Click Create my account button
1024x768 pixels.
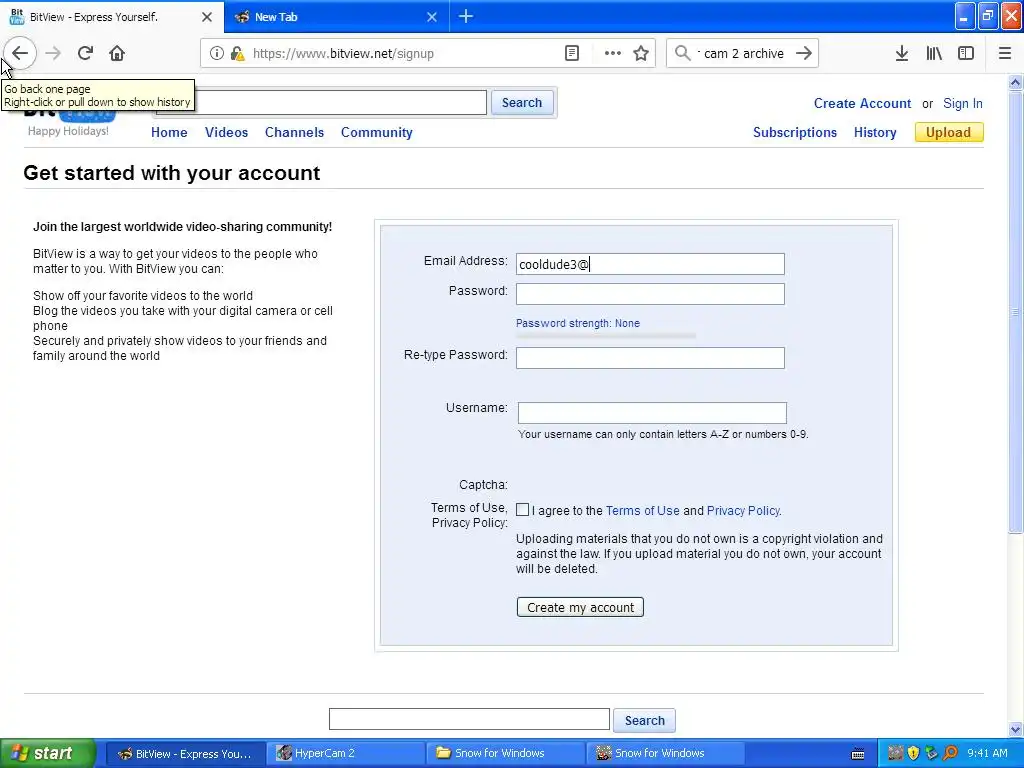pos(580,607)
